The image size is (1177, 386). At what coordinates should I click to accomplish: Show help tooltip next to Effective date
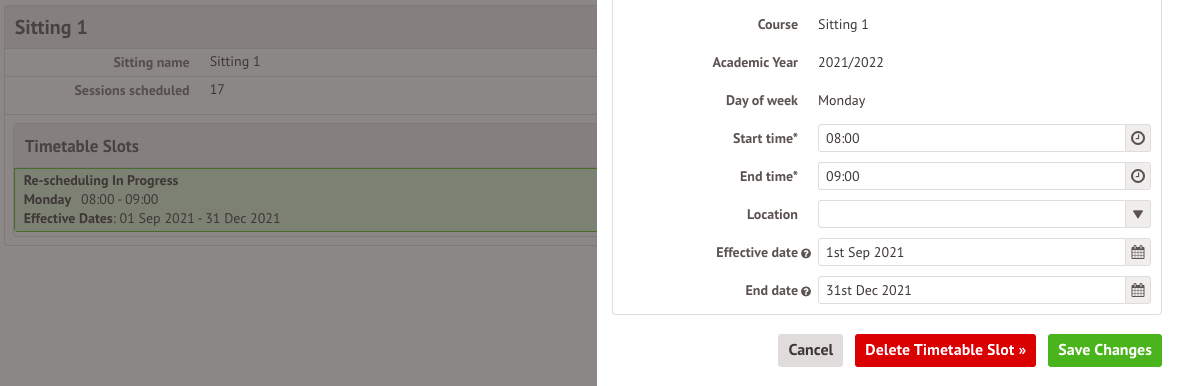805,254
